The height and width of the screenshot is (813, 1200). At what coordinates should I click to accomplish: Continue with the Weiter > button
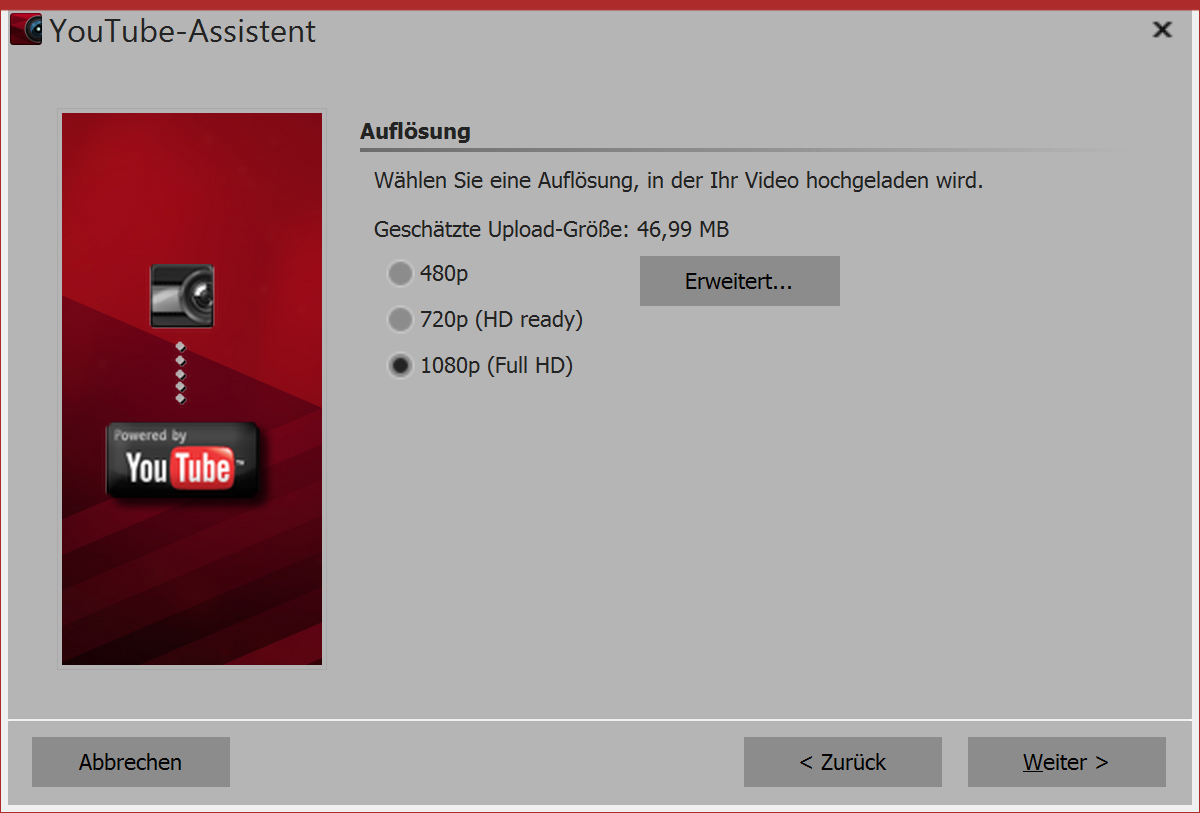(x=1066, y=762)
